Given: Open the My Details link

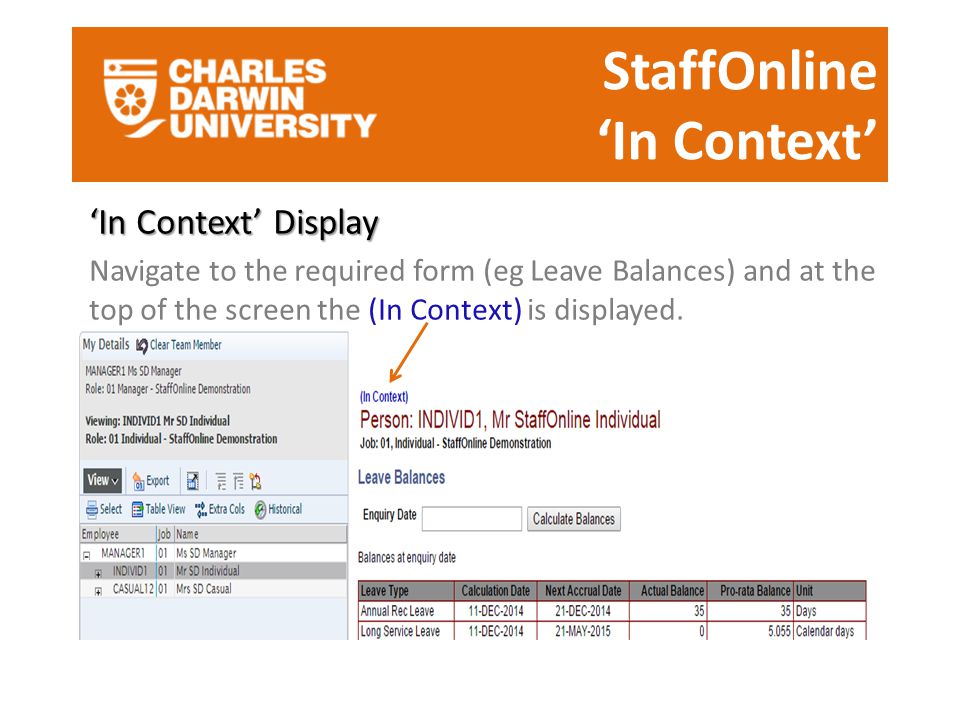Looking at the screenshot, I should 106,345.
